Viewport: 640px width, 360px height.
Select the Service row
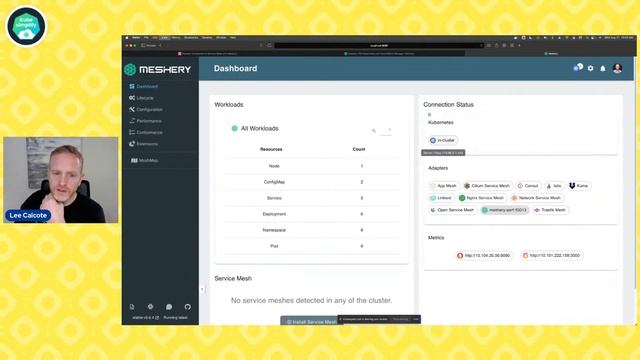pyautogui.click(x=312, y=198)
